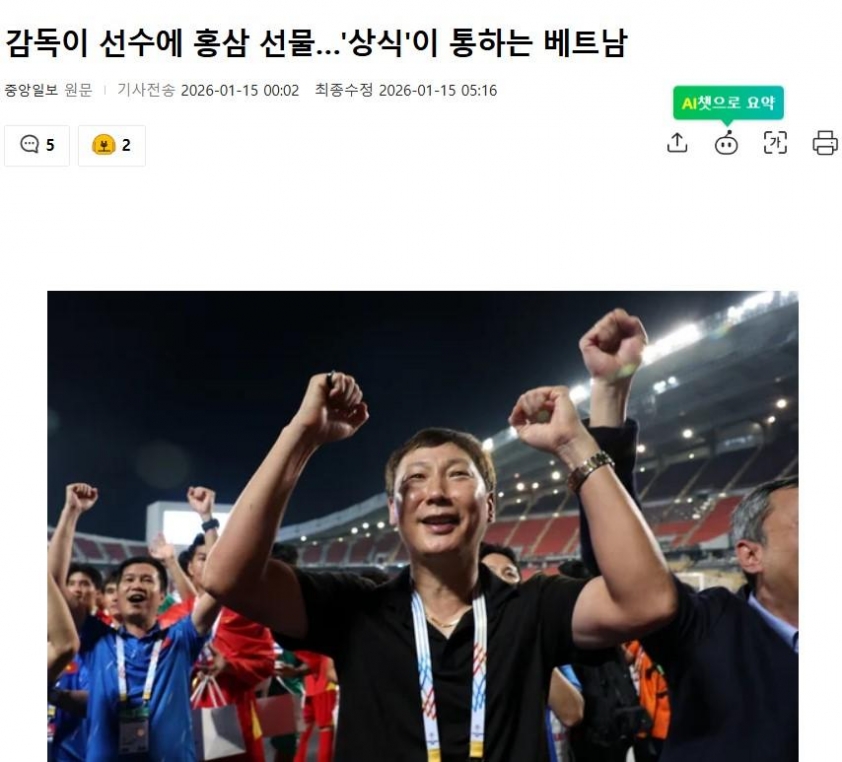This screenshot has height=762, width=842.
Task: Click the comment count number 5
Action: point(50,145)
